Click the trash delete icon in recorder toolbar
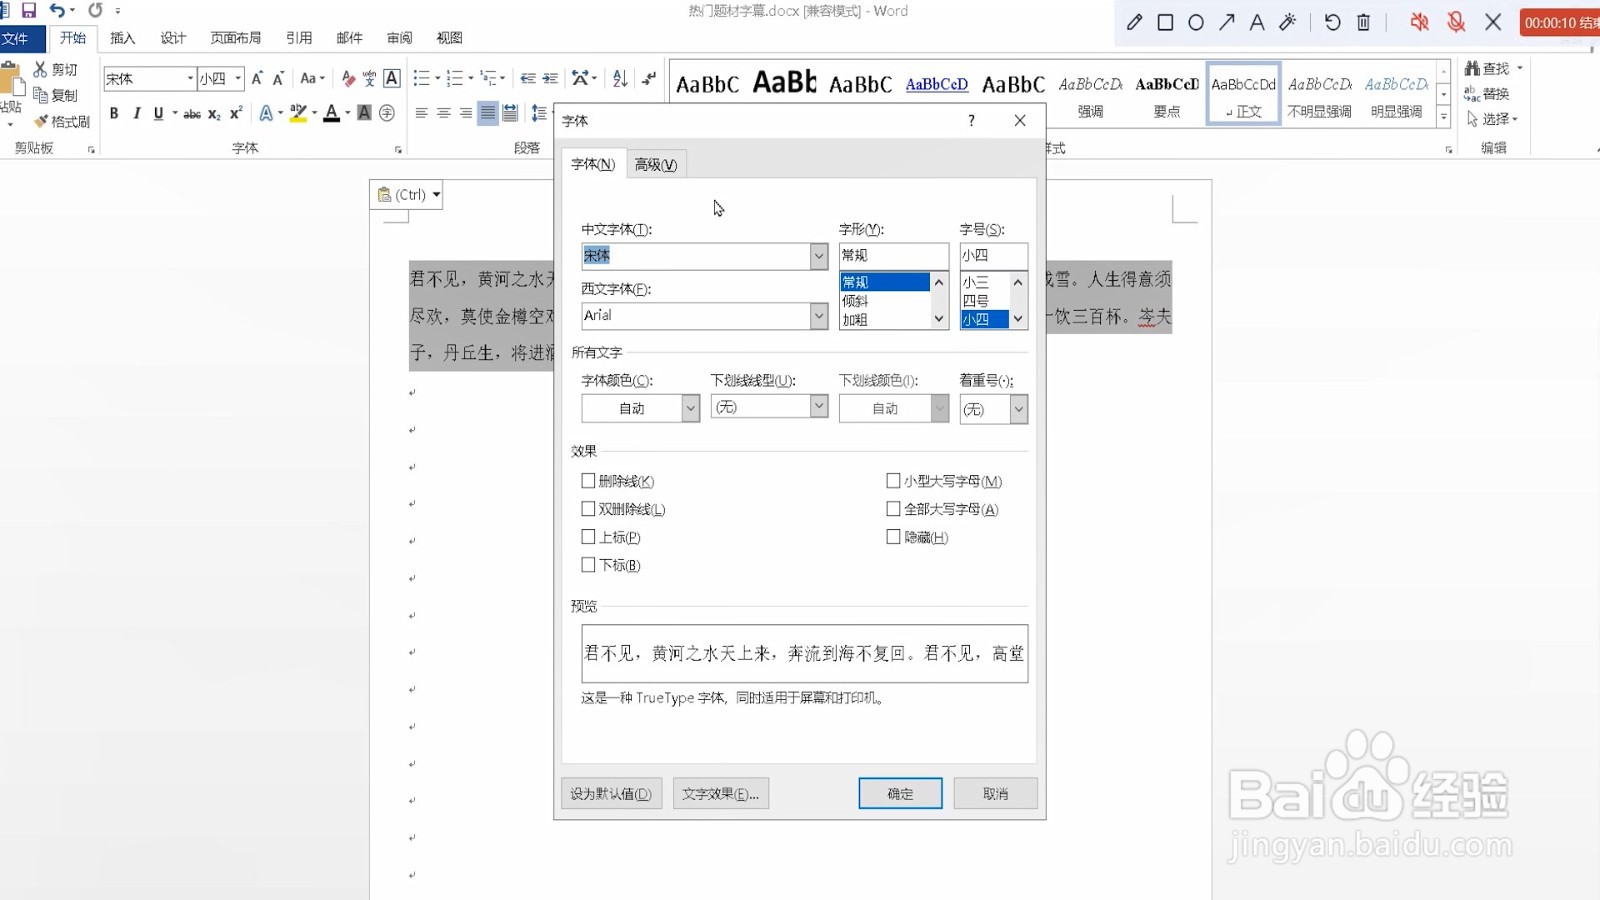 [1363, 22]
